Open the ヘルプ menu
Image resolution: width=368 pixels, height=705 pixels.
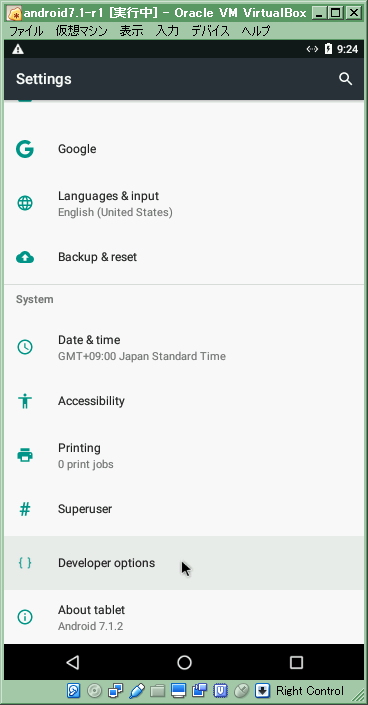pos(256,31)
